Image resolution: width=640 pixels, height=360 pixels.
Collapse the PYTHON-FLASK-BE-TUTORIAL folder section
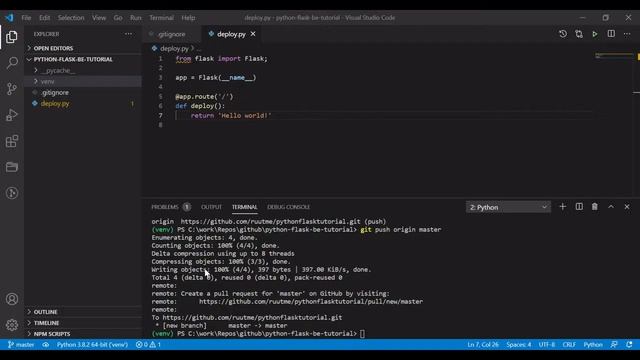tap(83, 59)
